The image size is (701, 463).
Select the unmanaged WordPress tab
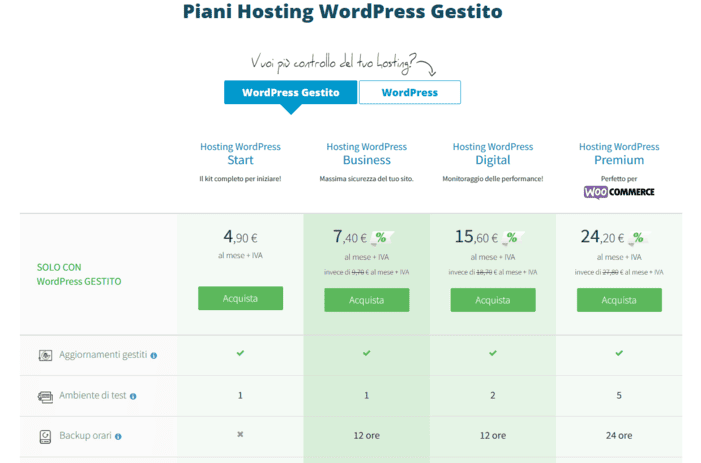(410, 92)
